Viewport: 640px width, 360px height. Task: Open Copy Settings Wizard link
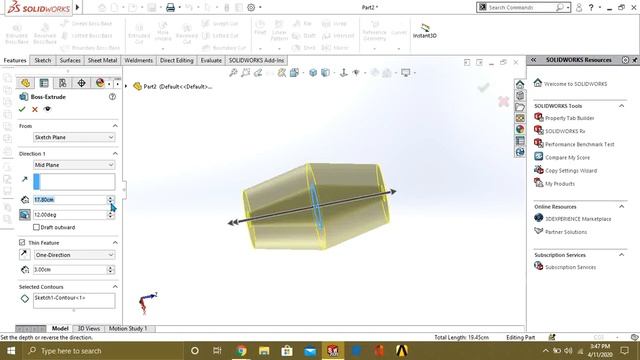(x=571, y=171)
